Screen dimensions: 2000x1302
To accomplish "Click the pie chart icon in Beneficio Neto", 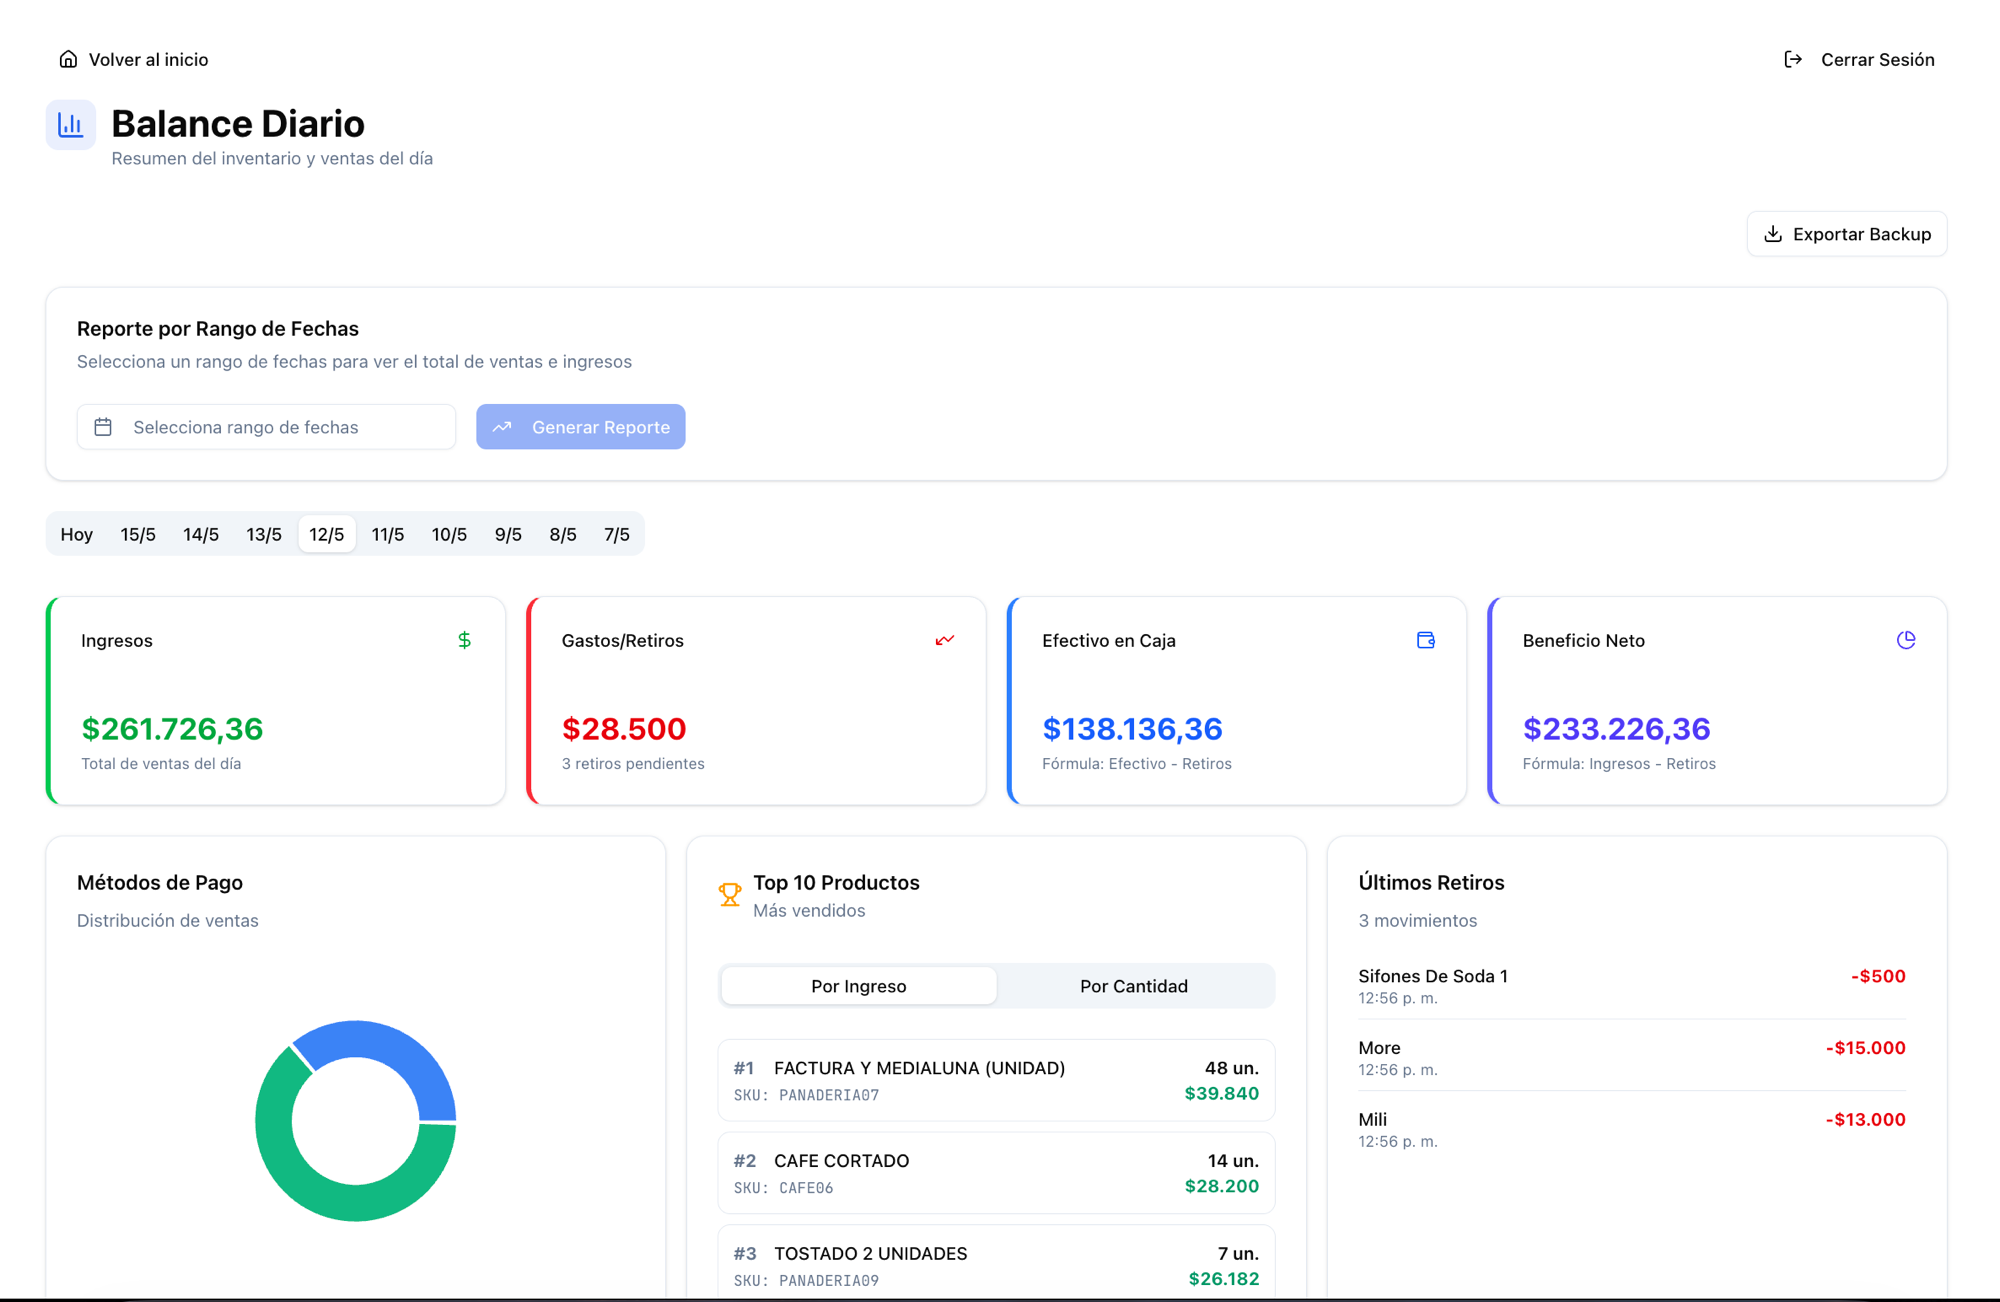I will coord(1906,640).
